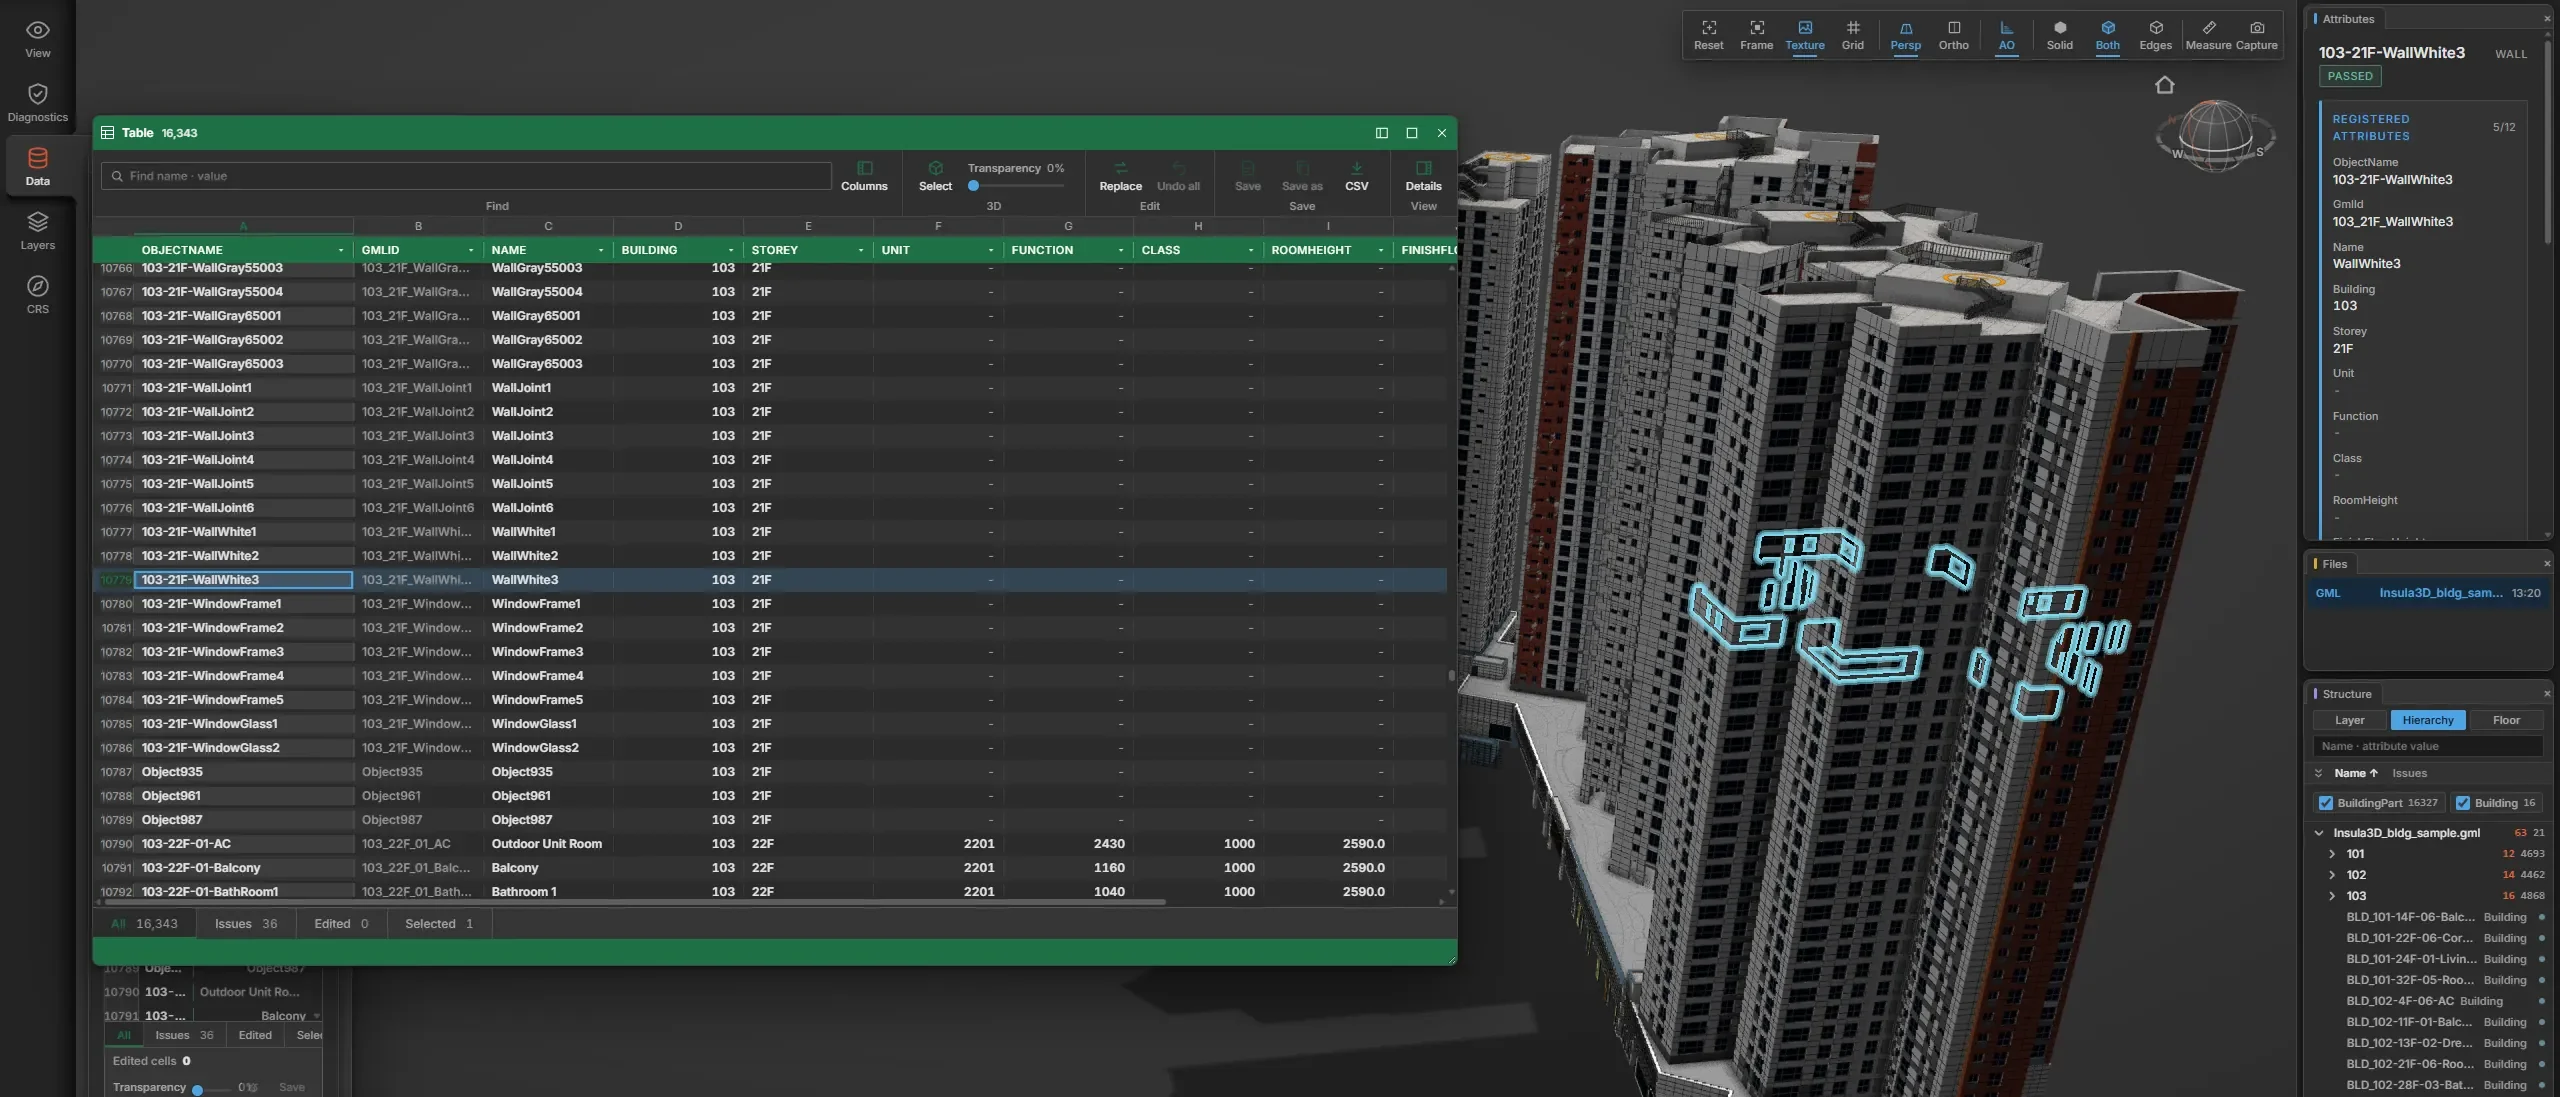Open the Columns chooser
The height and width of the screenshot is (1097, 2560).
[x=864, y=175]
